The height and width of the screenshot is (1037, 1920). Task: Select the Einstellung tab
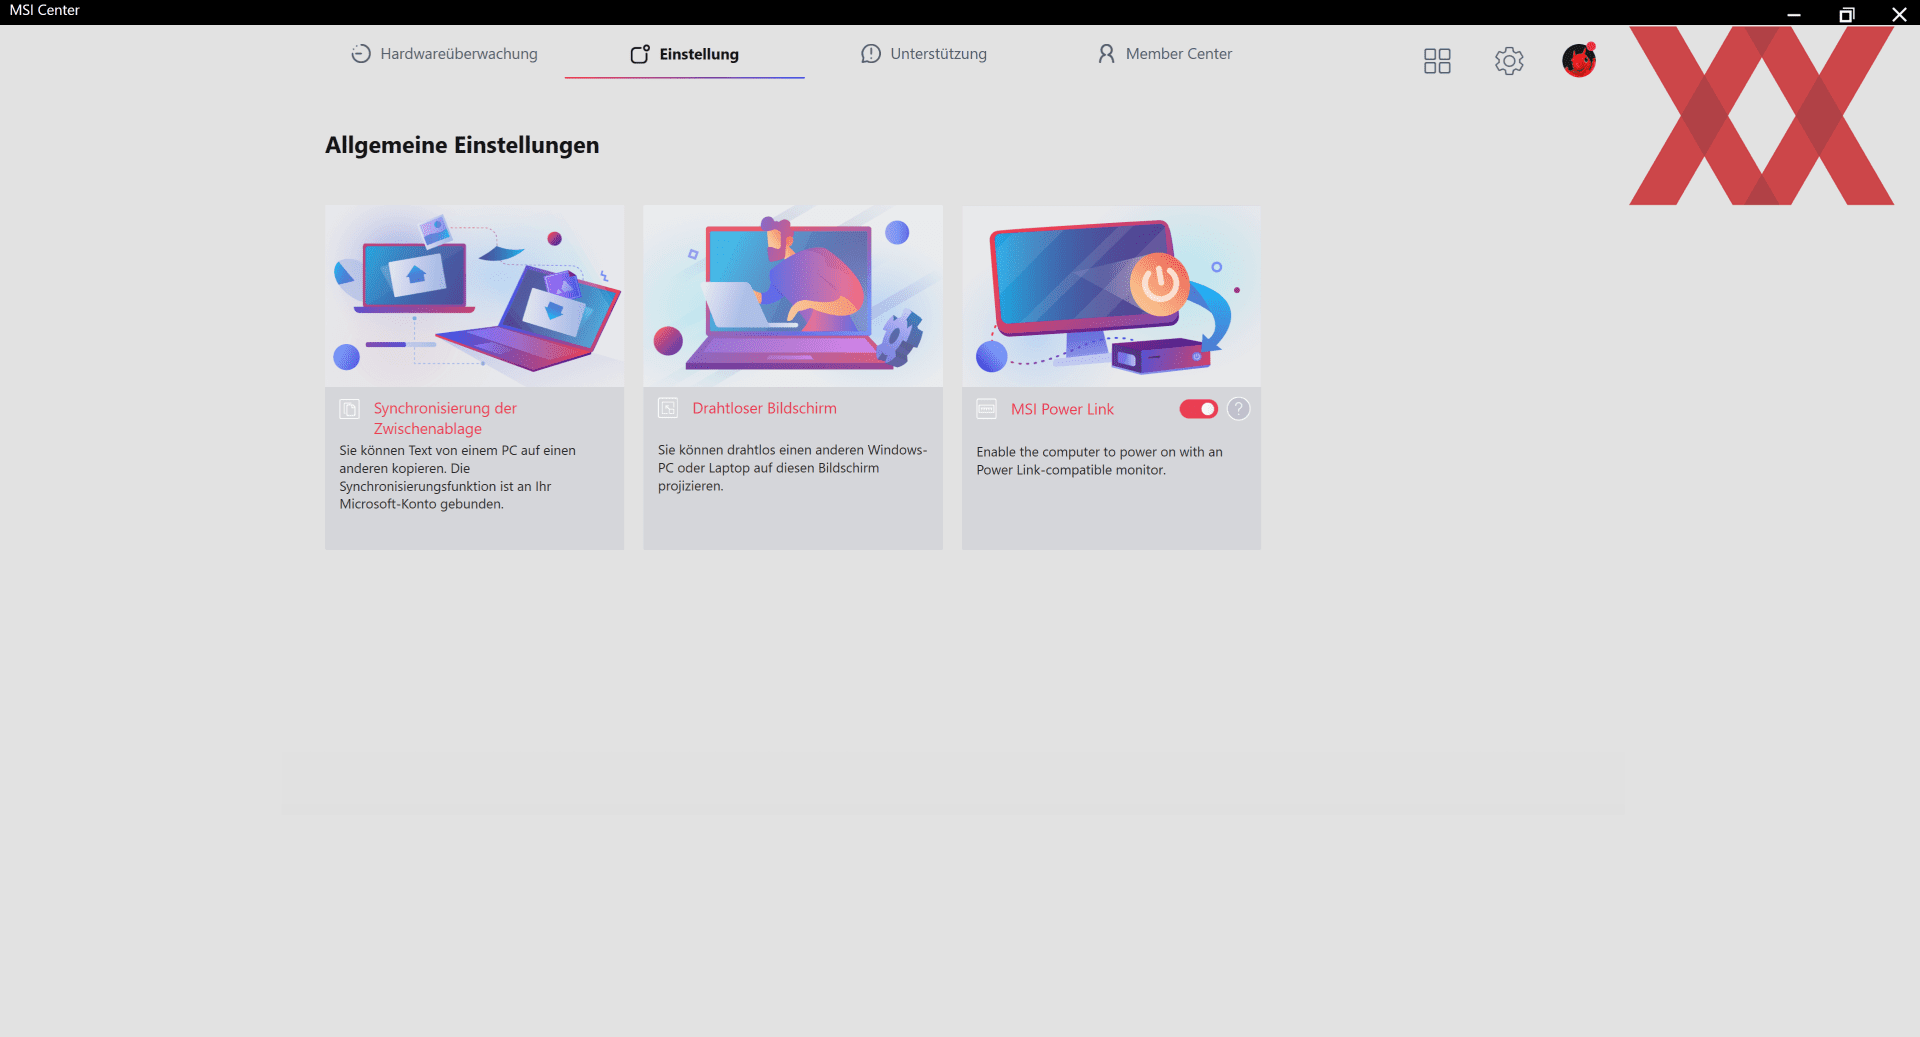[684, 54]
